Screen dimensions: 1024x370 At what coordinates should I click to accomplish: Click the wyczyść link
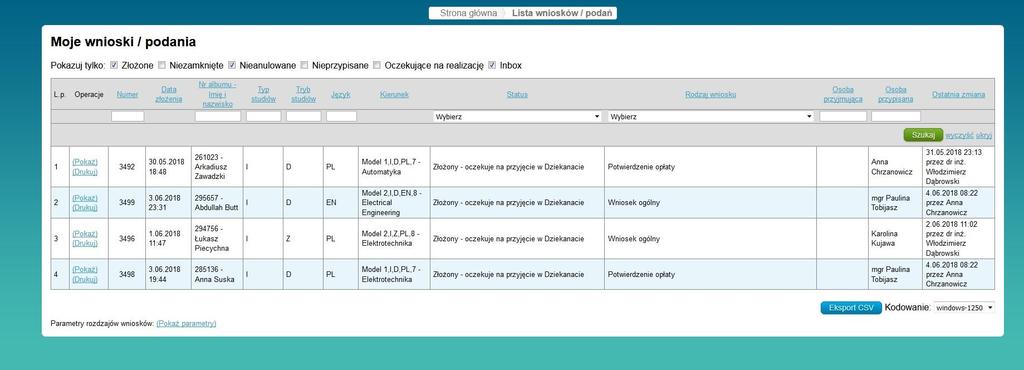[959, 135]
